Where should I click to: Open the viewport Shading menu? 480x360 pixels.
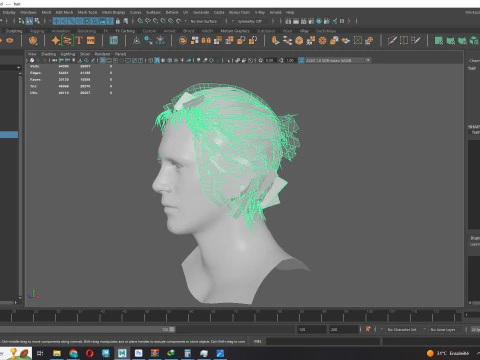point(48,54)
